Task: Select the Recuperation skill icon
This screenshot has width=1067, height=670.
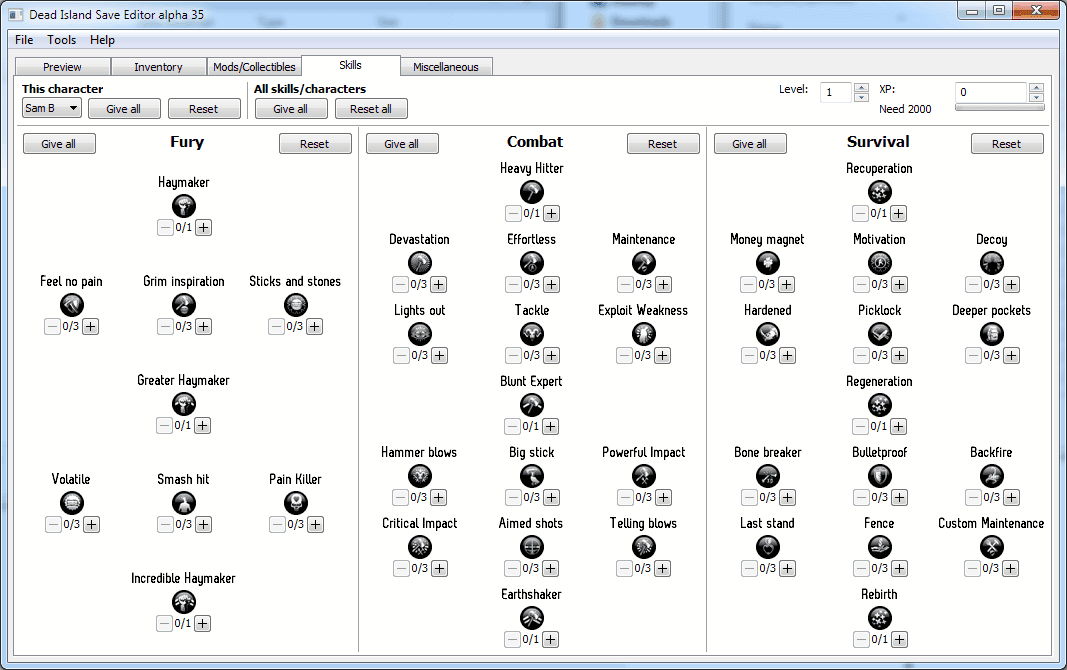Action: pyautogui.click(x=880, y=192)
